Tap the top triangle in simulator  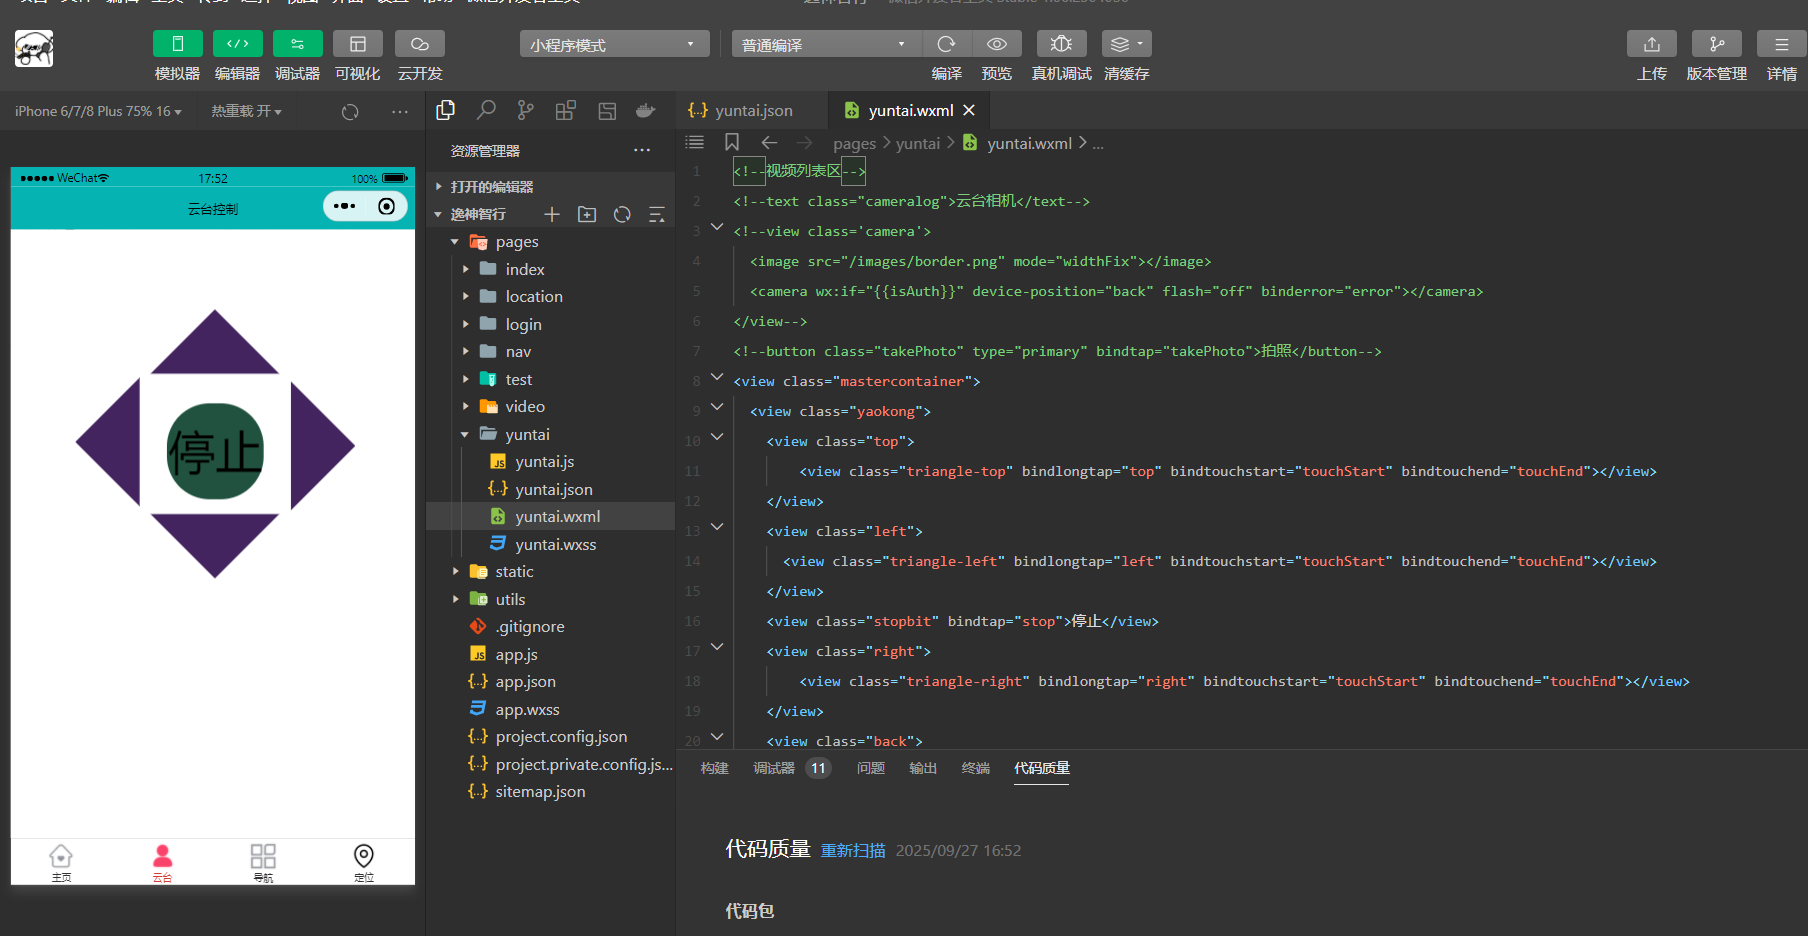pos(215,345)
